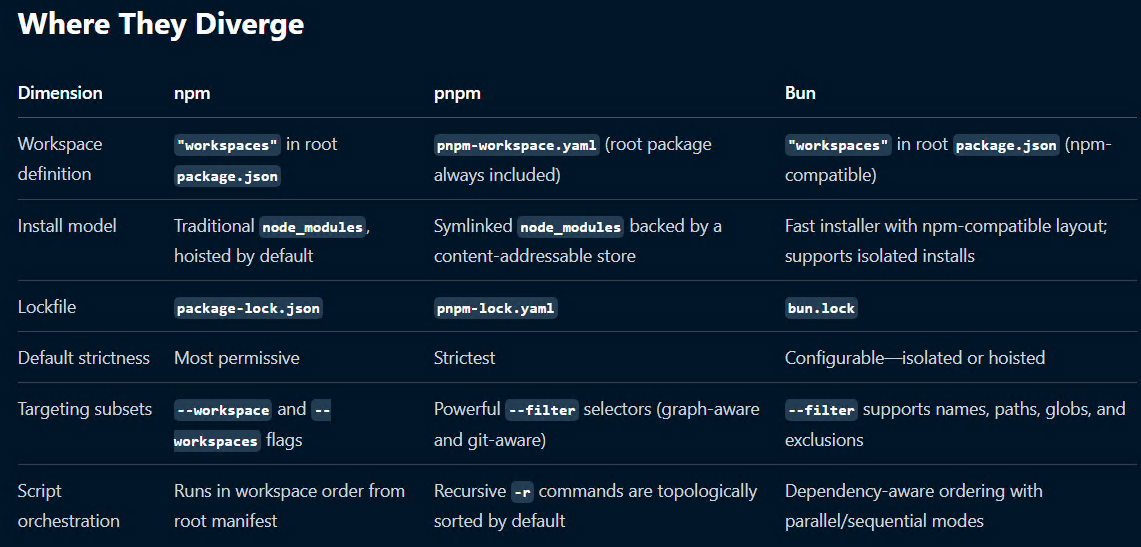Click the 'Workspace definition' row label
Image resolution: width=1141 pixels, height=547 pixels.
coord(60,159)
